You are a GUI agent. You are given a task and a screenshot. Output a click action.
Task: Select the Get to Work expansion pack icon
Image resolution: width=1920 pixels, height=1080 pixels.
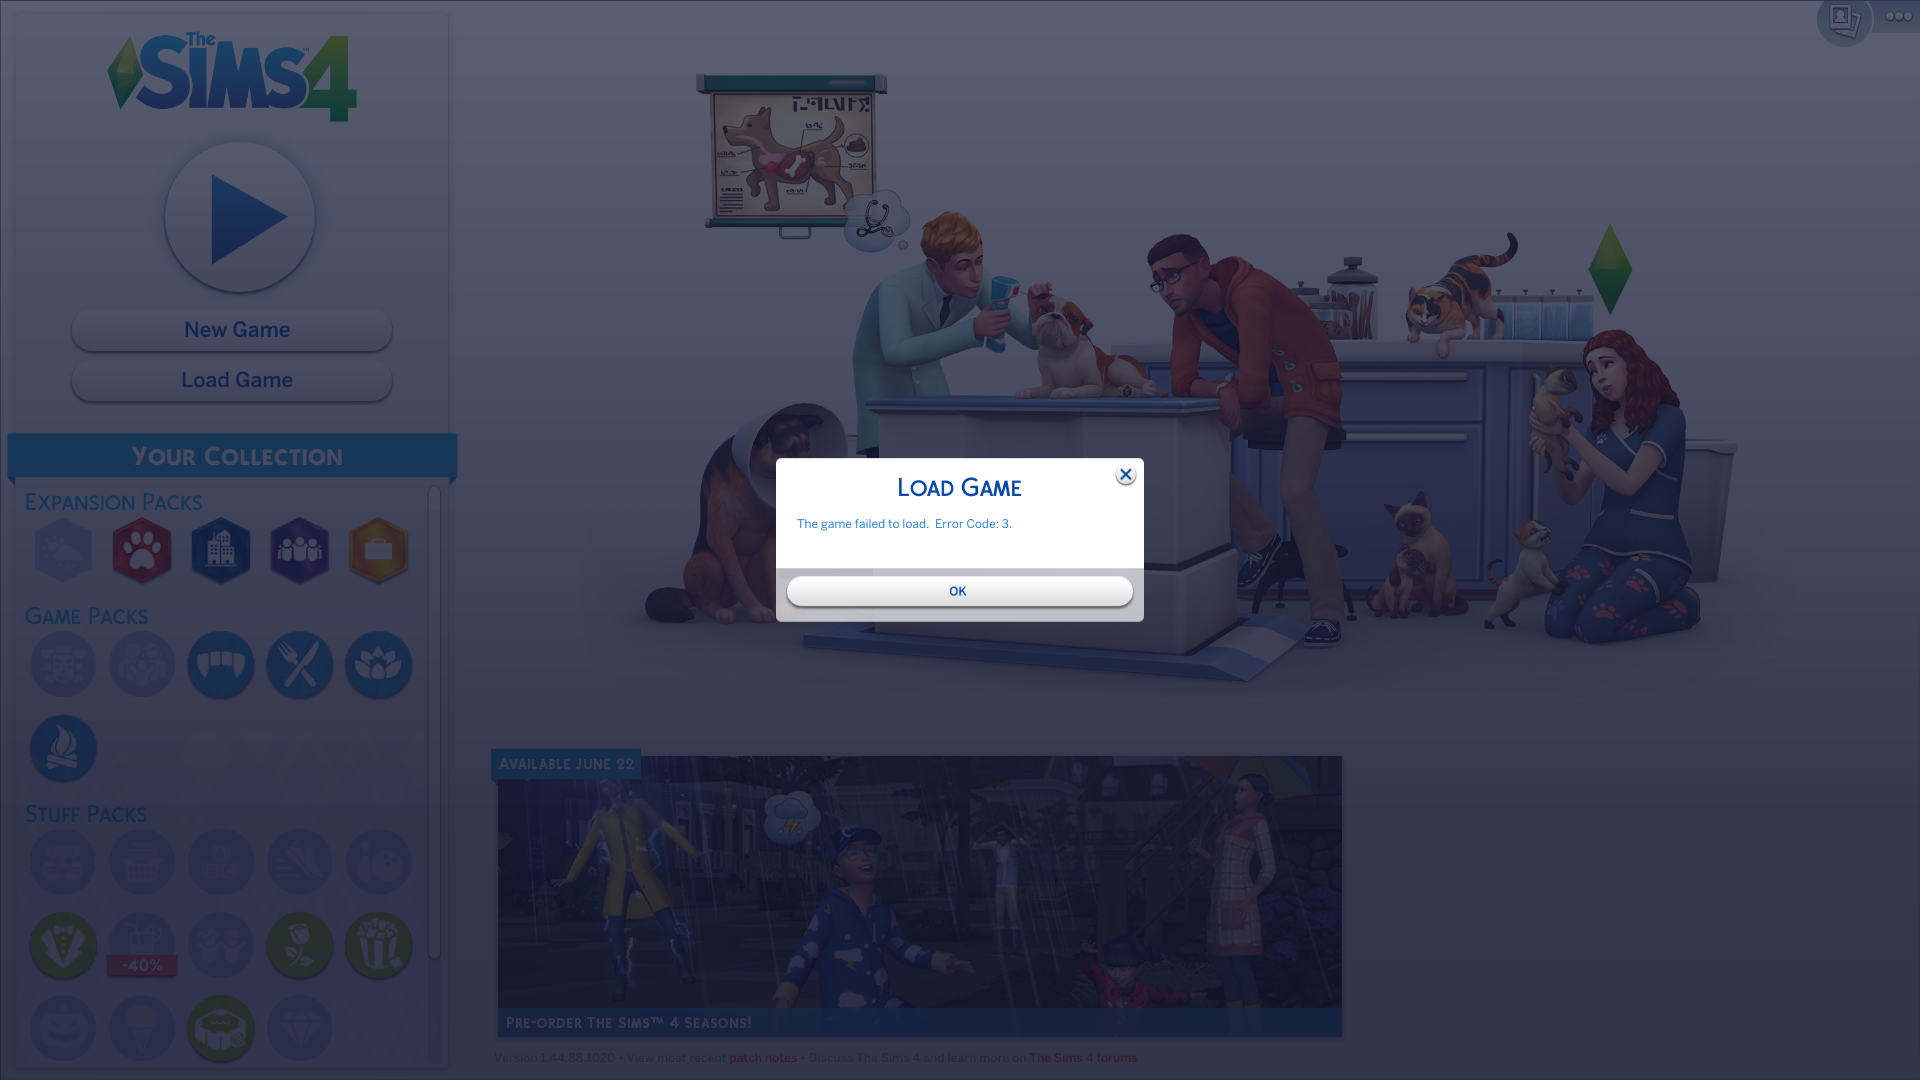[x=378, y=550]
